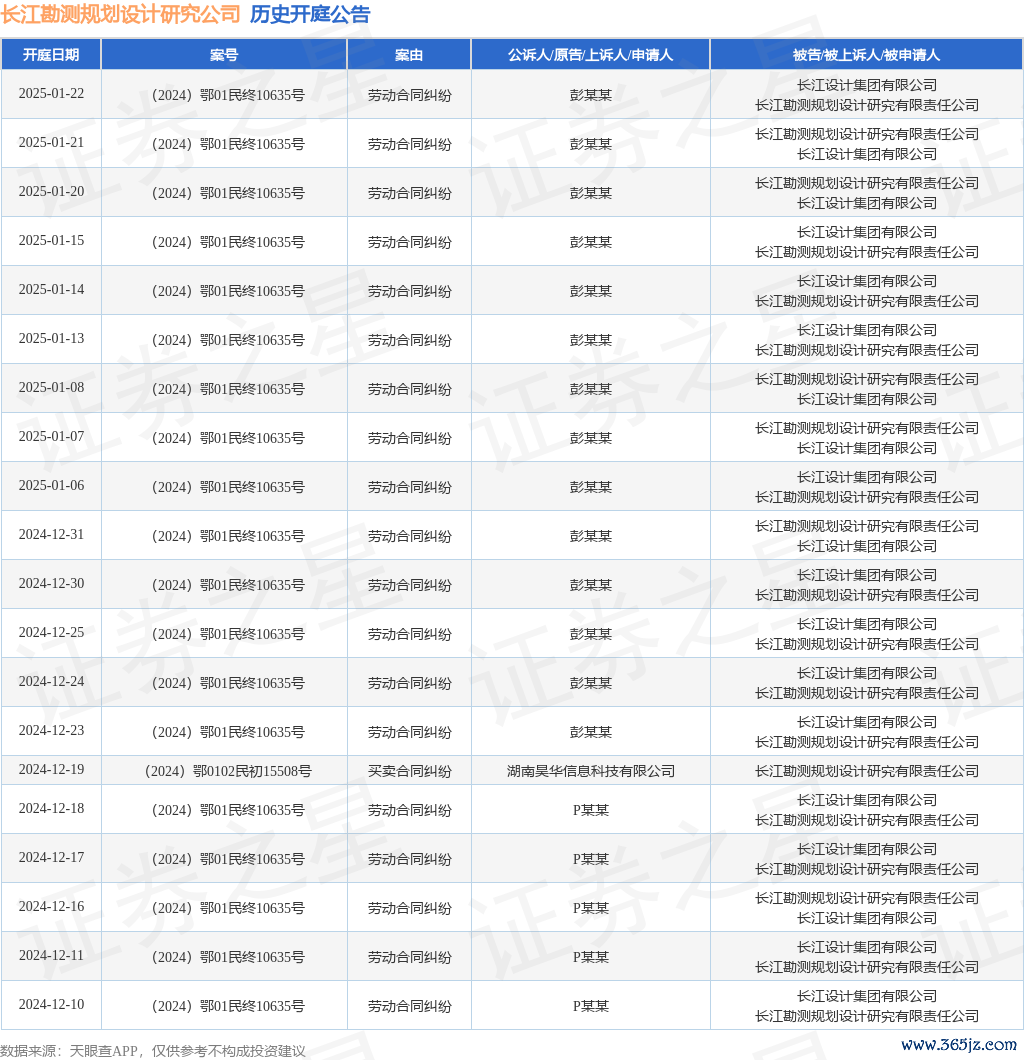
Task: Select the 案由 column header
Action: (409, 55)
